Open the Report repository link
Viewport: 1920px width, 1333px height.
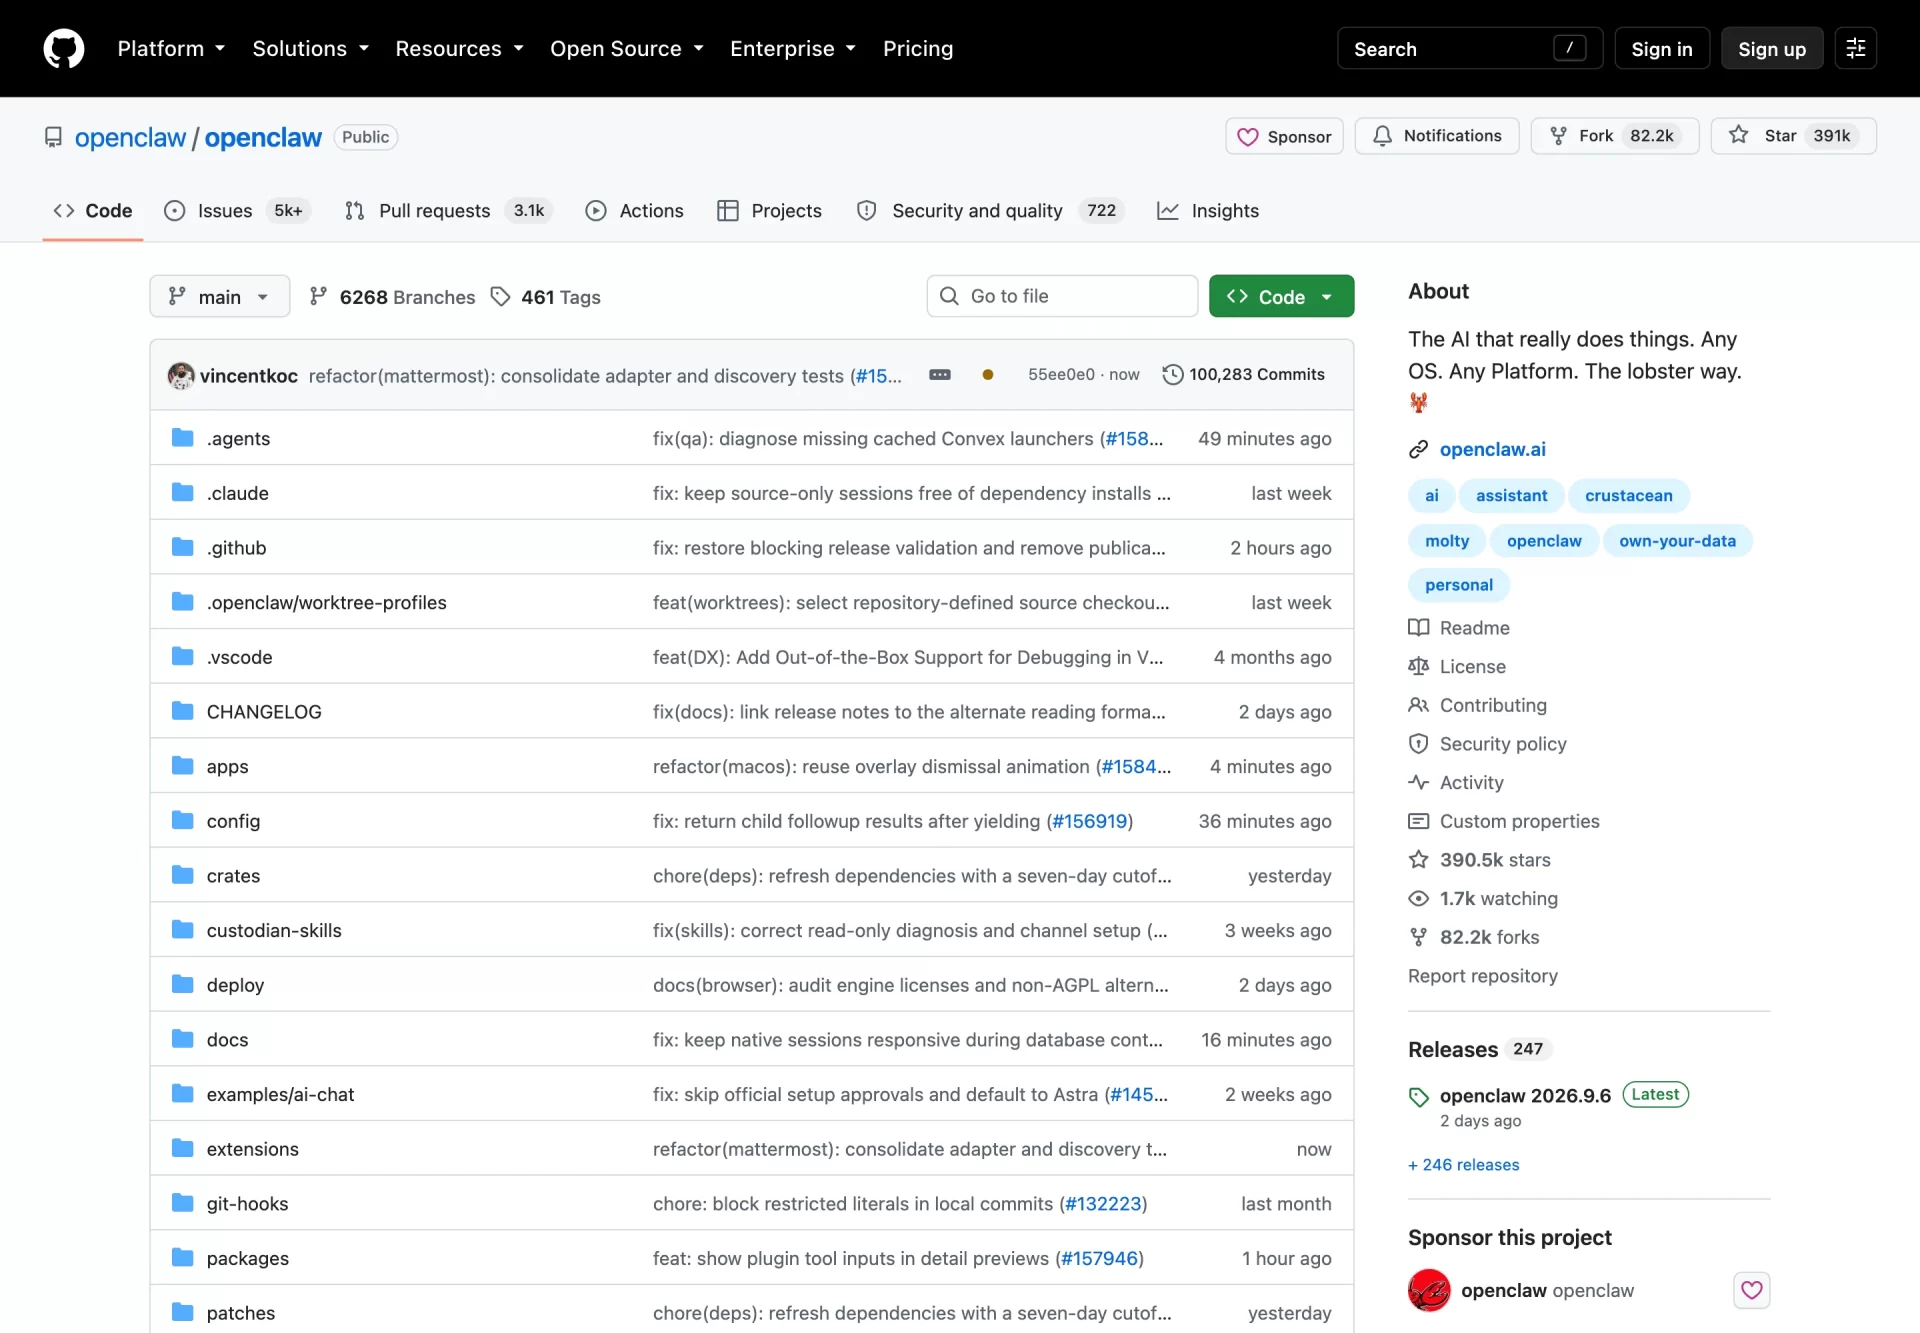point(1483,976)
